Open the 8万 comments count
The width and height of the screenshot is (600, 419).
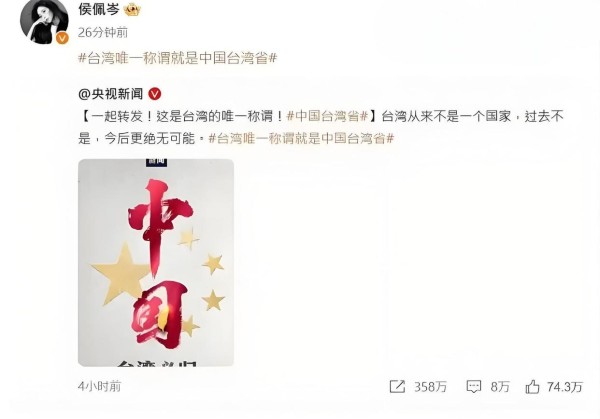pyautogui.click(x=500, y=387)
